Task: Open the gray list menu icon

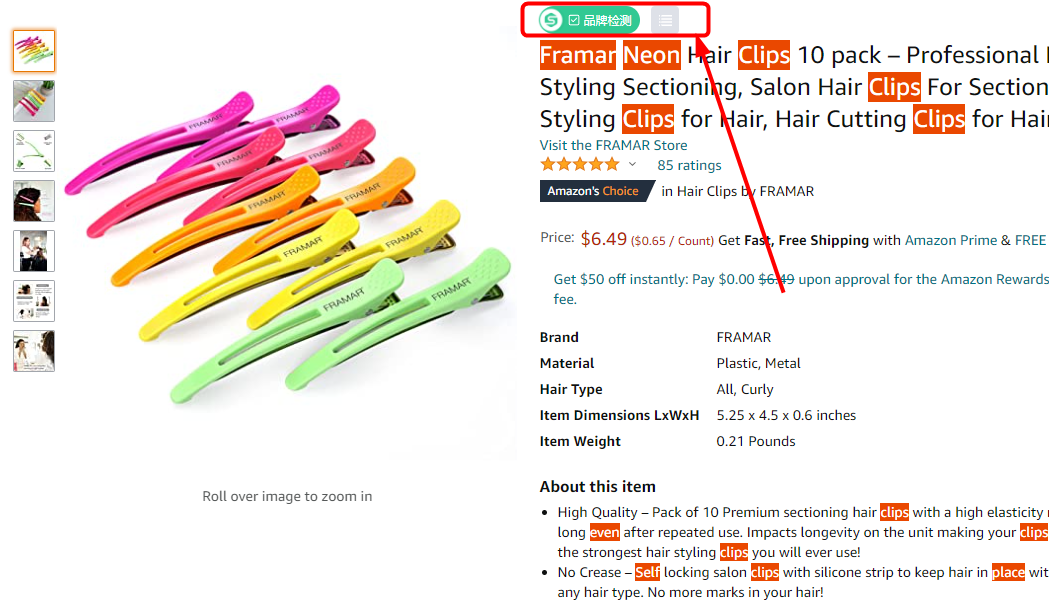Action: tap(665, 21)
